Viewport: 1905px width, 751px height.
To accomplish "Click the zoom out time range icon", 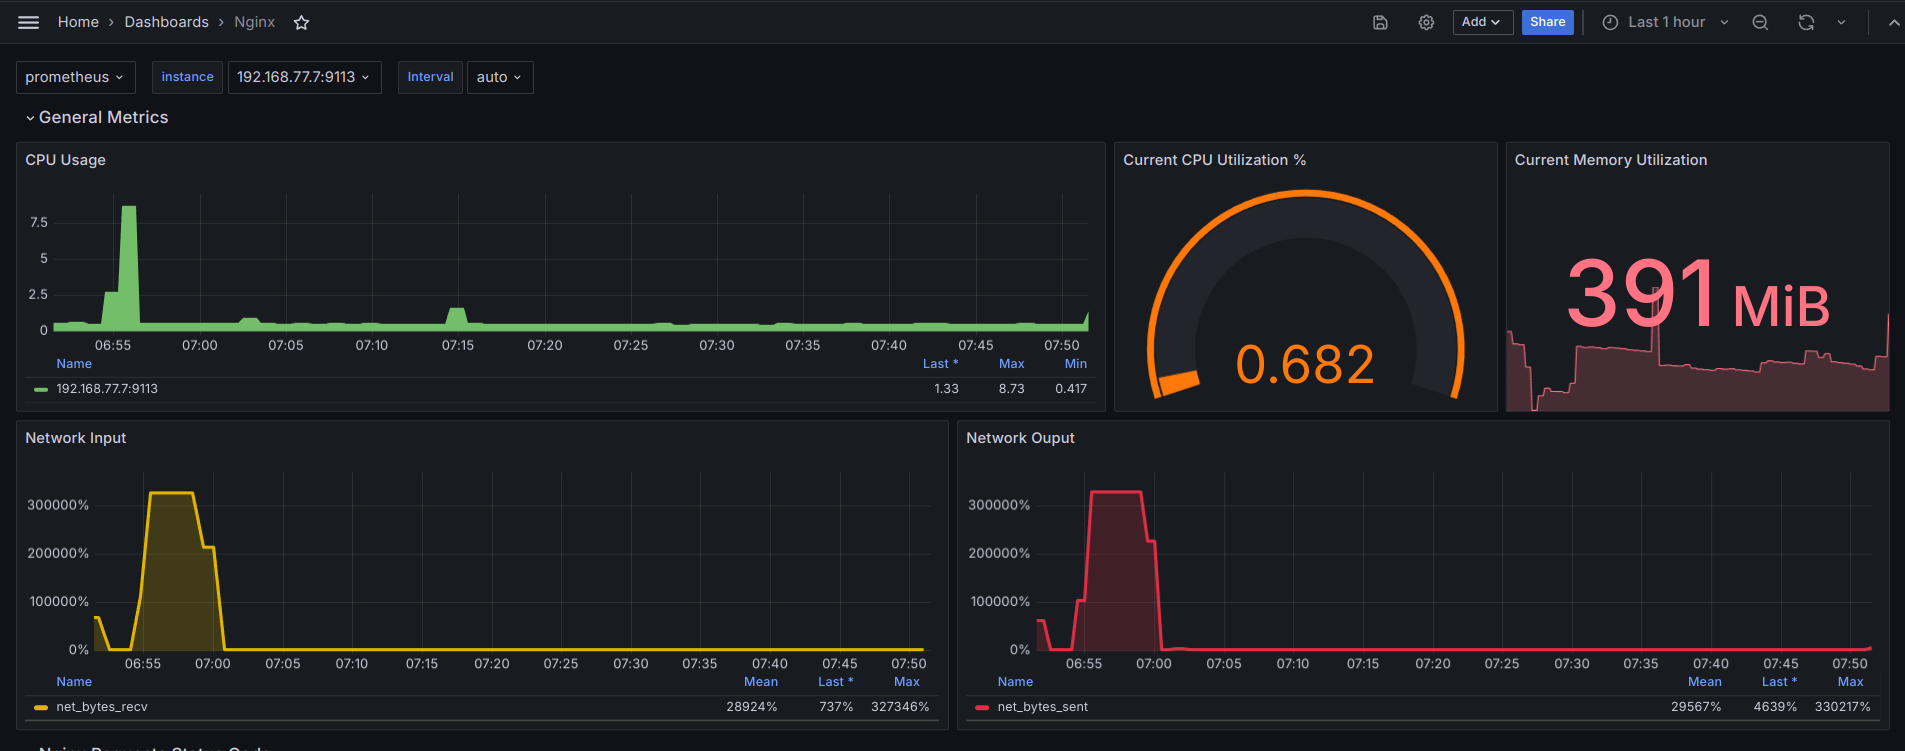I will tap(1760, 22).
